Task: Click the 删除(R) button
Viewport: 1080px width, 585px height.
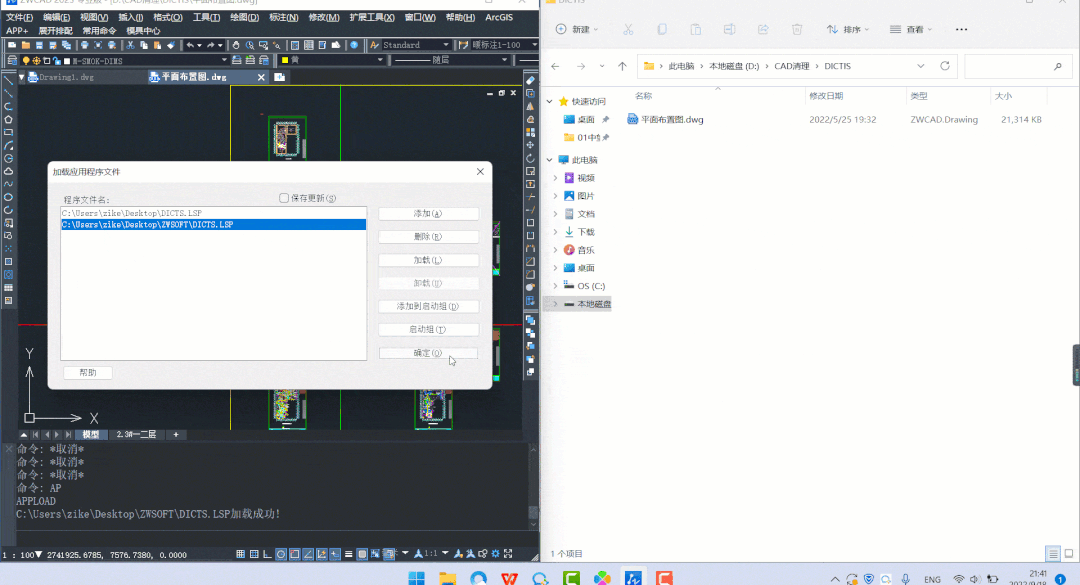Action: [x=428, y=236]
